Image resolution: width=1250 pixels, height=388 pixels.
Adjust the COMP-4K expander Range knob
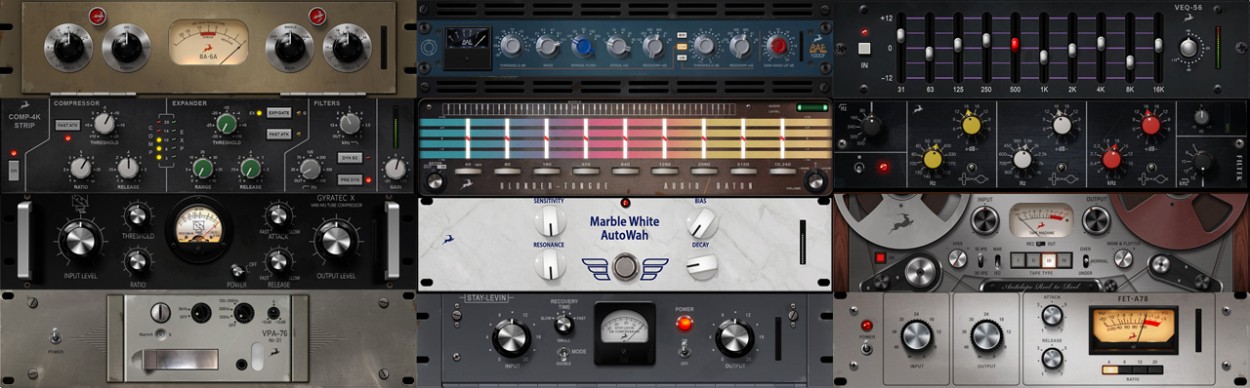point(204,167)
